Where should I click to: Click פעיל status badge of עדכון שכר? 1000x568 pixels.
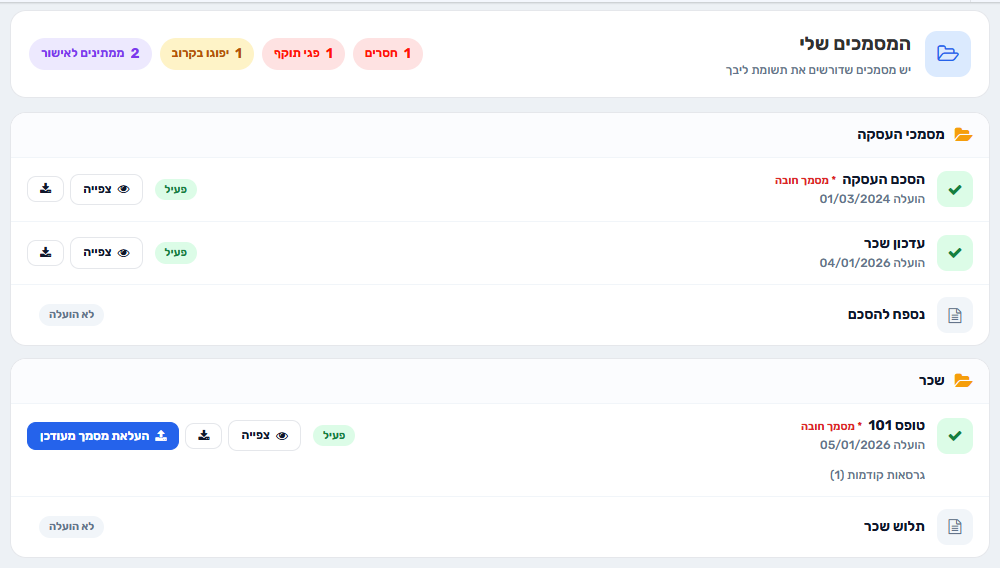pos(176,252)
